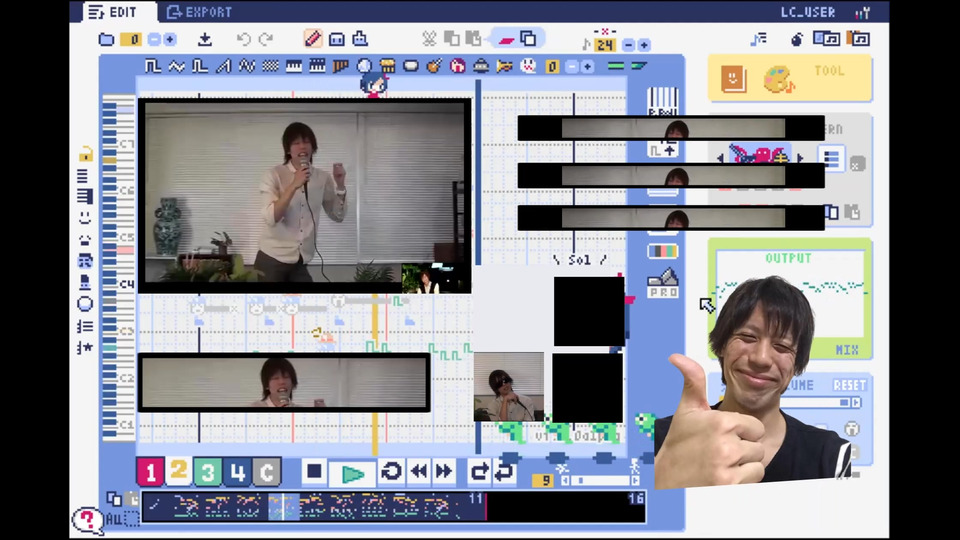Screen dimensions: 960x540
Task: Select the stamp tool
Action: click(x=360, y=39)
